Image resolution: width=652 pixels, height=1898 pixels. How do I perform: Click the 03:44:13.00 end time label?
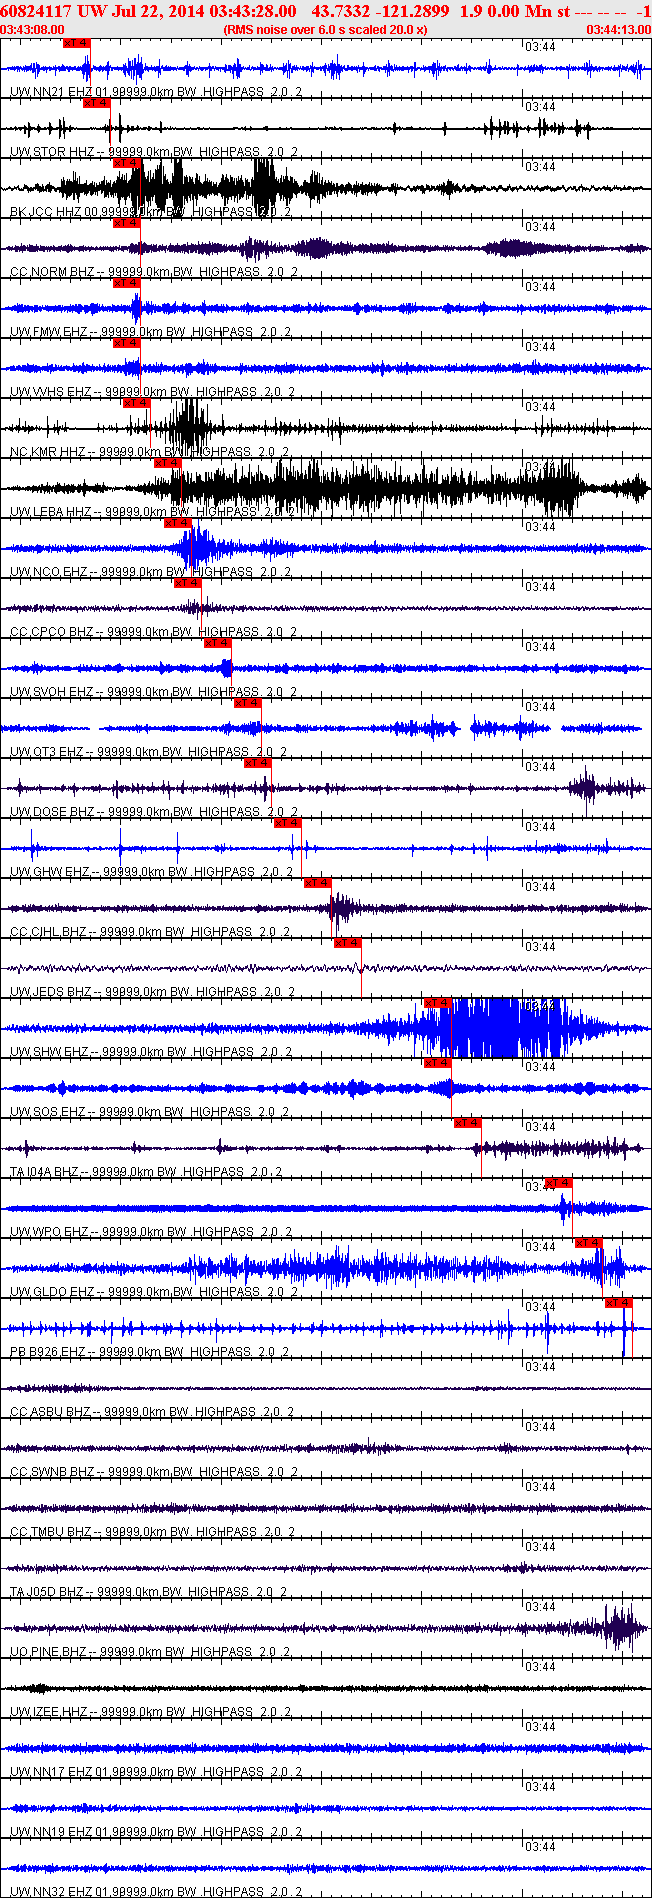click(x=618, y=30)
